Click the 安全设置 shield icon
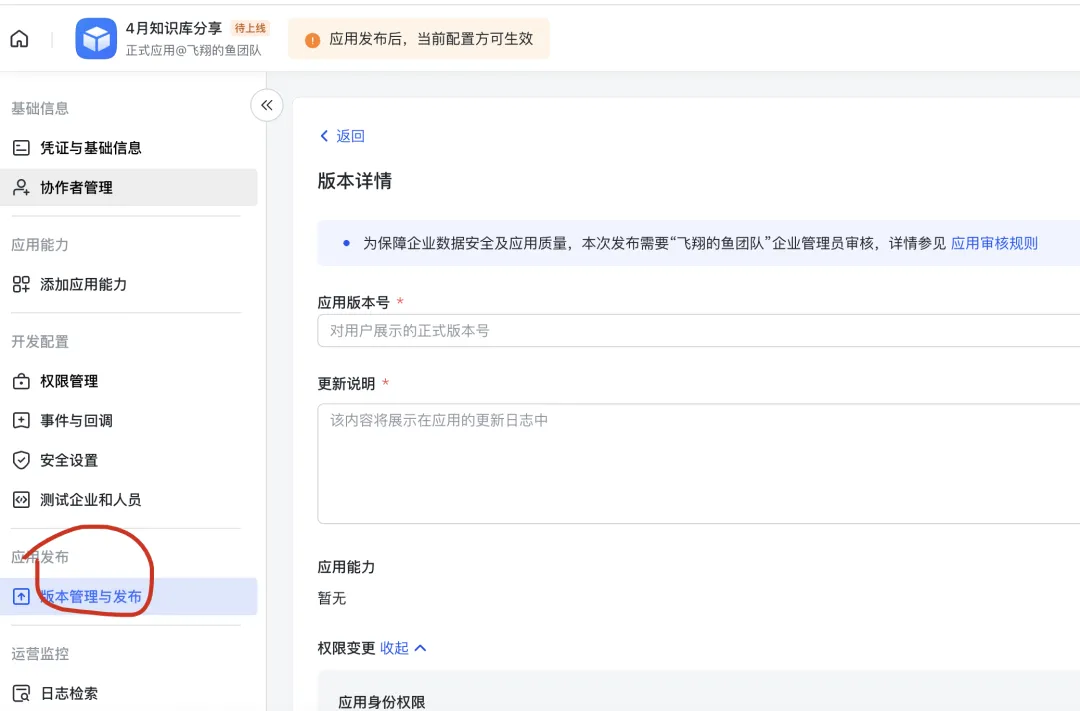Screen dimensions: 1080x711 click(21, 460)
